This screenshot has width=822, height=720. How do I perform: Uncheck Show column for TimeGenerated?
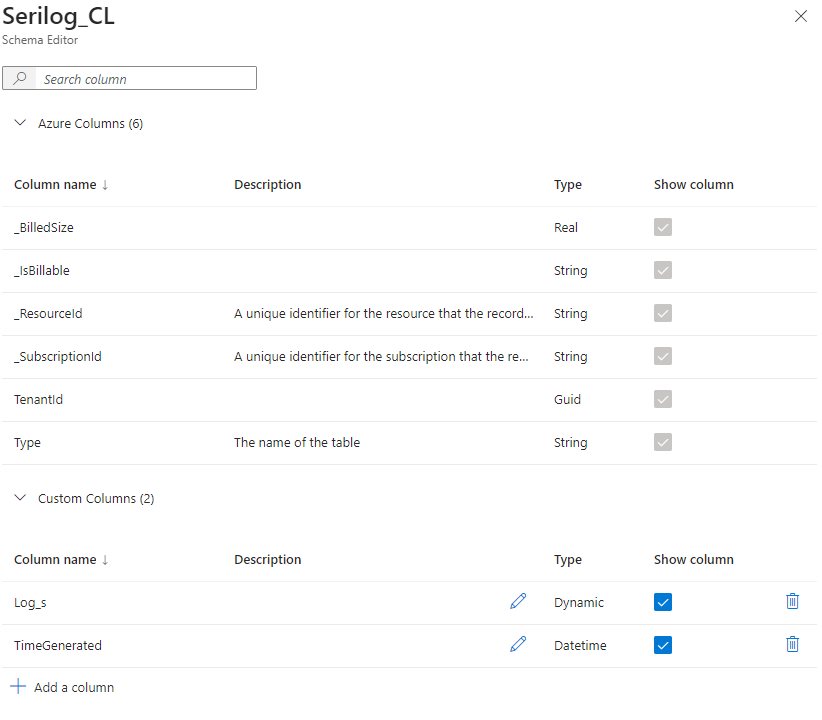(x=663, y=645)
